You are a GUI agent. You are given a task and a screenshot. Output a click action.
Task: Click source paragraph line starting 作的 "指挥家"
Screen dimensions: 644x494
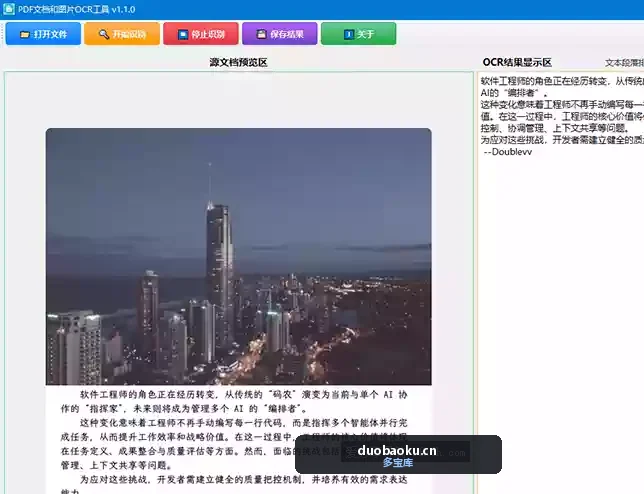(184, 409)
